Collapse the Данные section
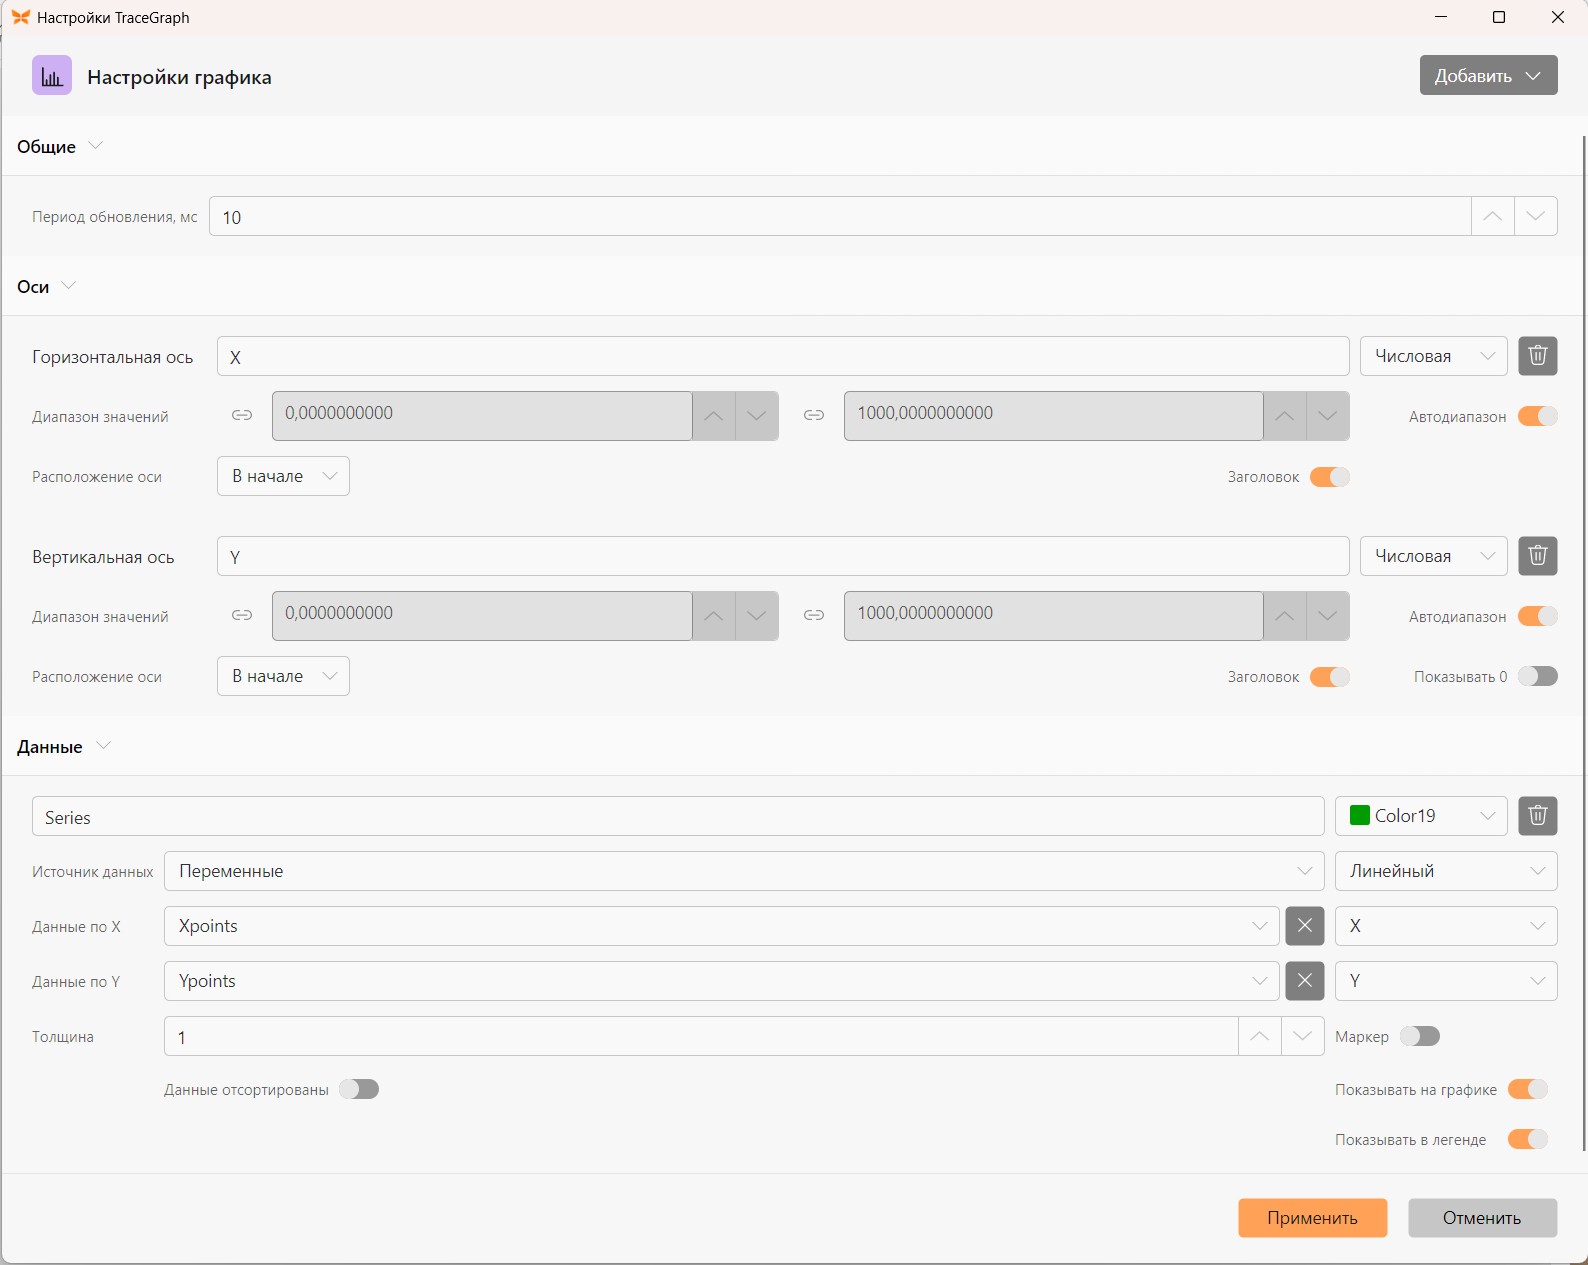The width and height of the screenshot is (1588, 1265). click(x=103, y=746)
